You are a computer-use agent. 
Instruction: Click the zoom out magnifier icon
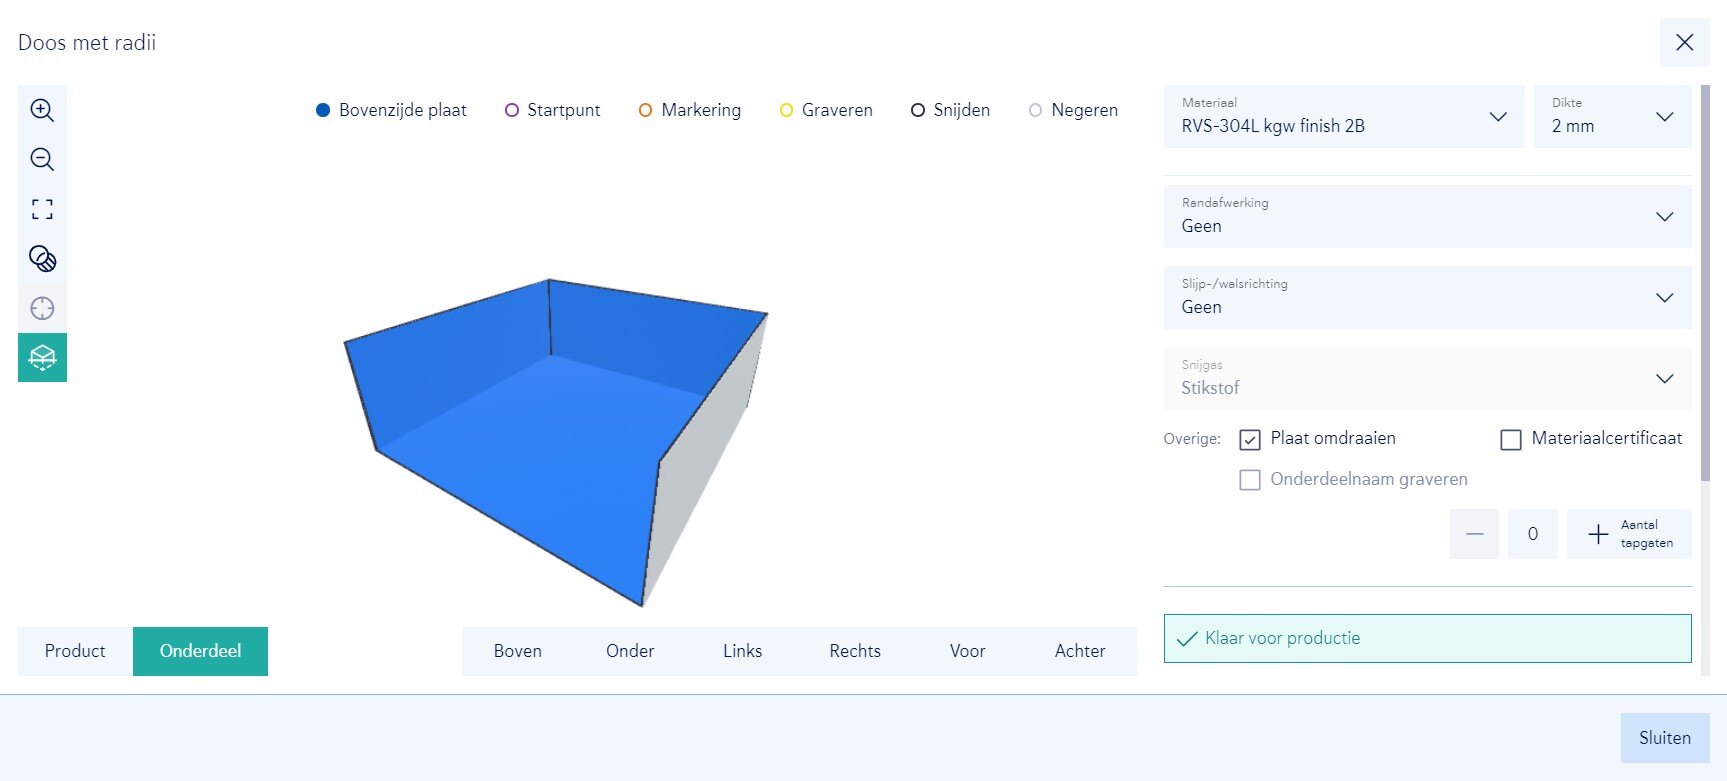[x=42, y=159]
